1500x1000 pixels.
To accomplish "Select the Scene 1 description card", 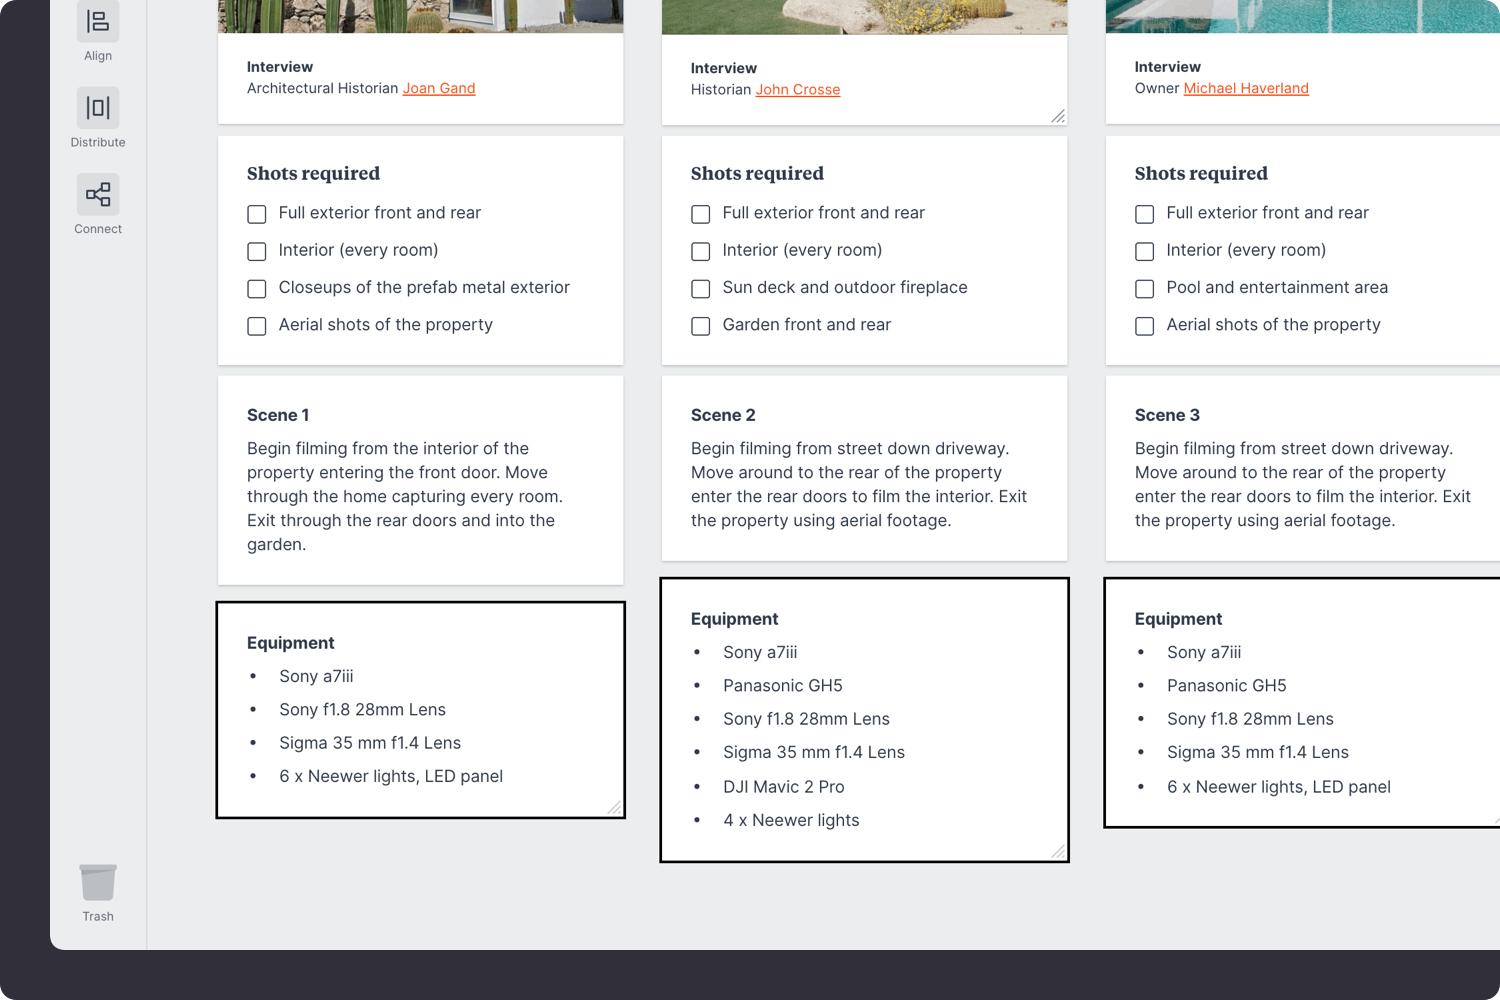I will click(x=420, y=480).
